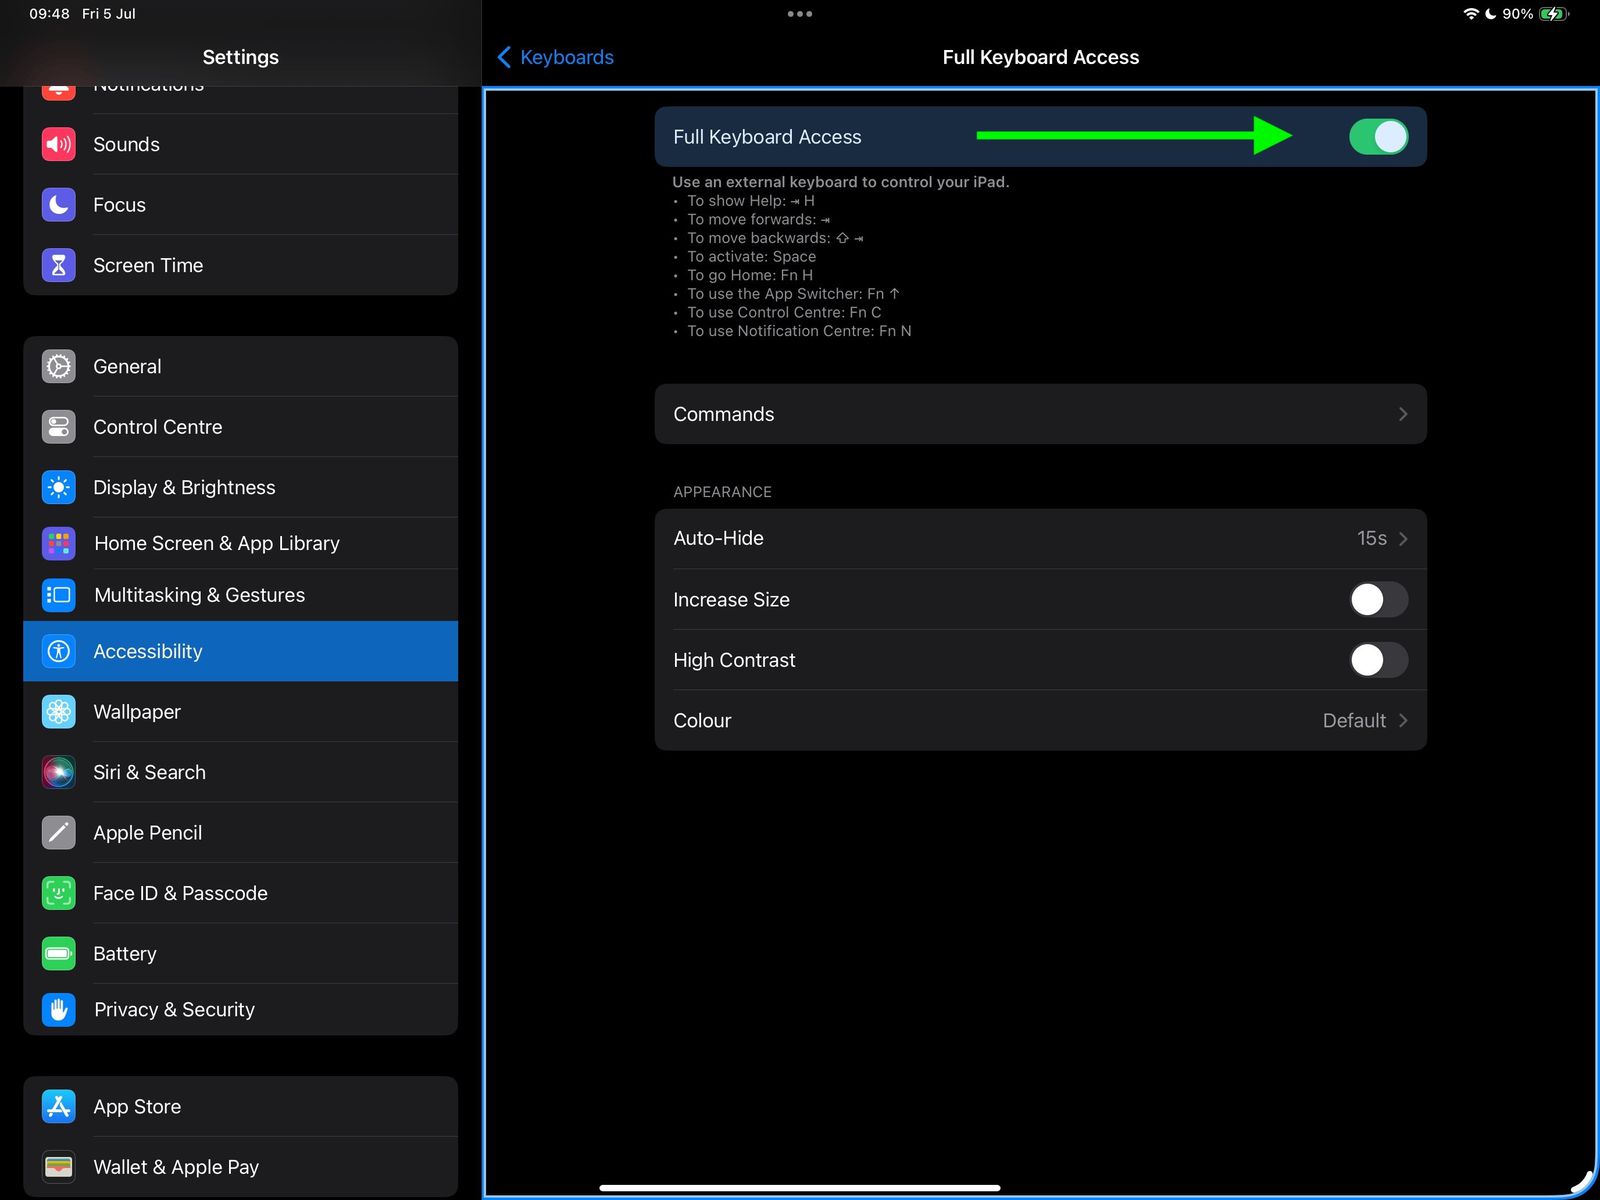Select the Control Centre icon

pyautogui.click(x=58, y=426)
